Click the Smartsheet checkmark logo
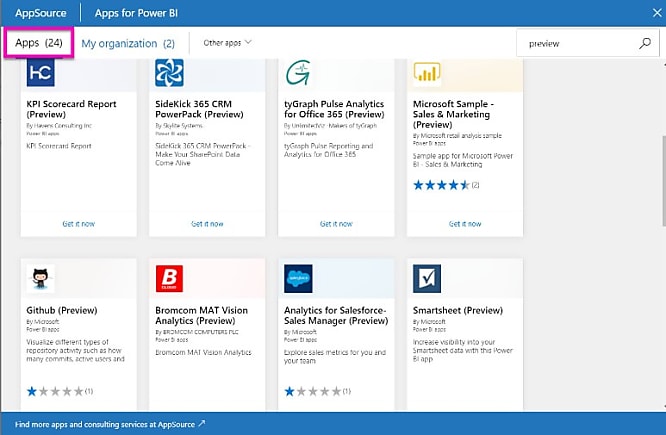666x435 pixels. coord(427,279)
